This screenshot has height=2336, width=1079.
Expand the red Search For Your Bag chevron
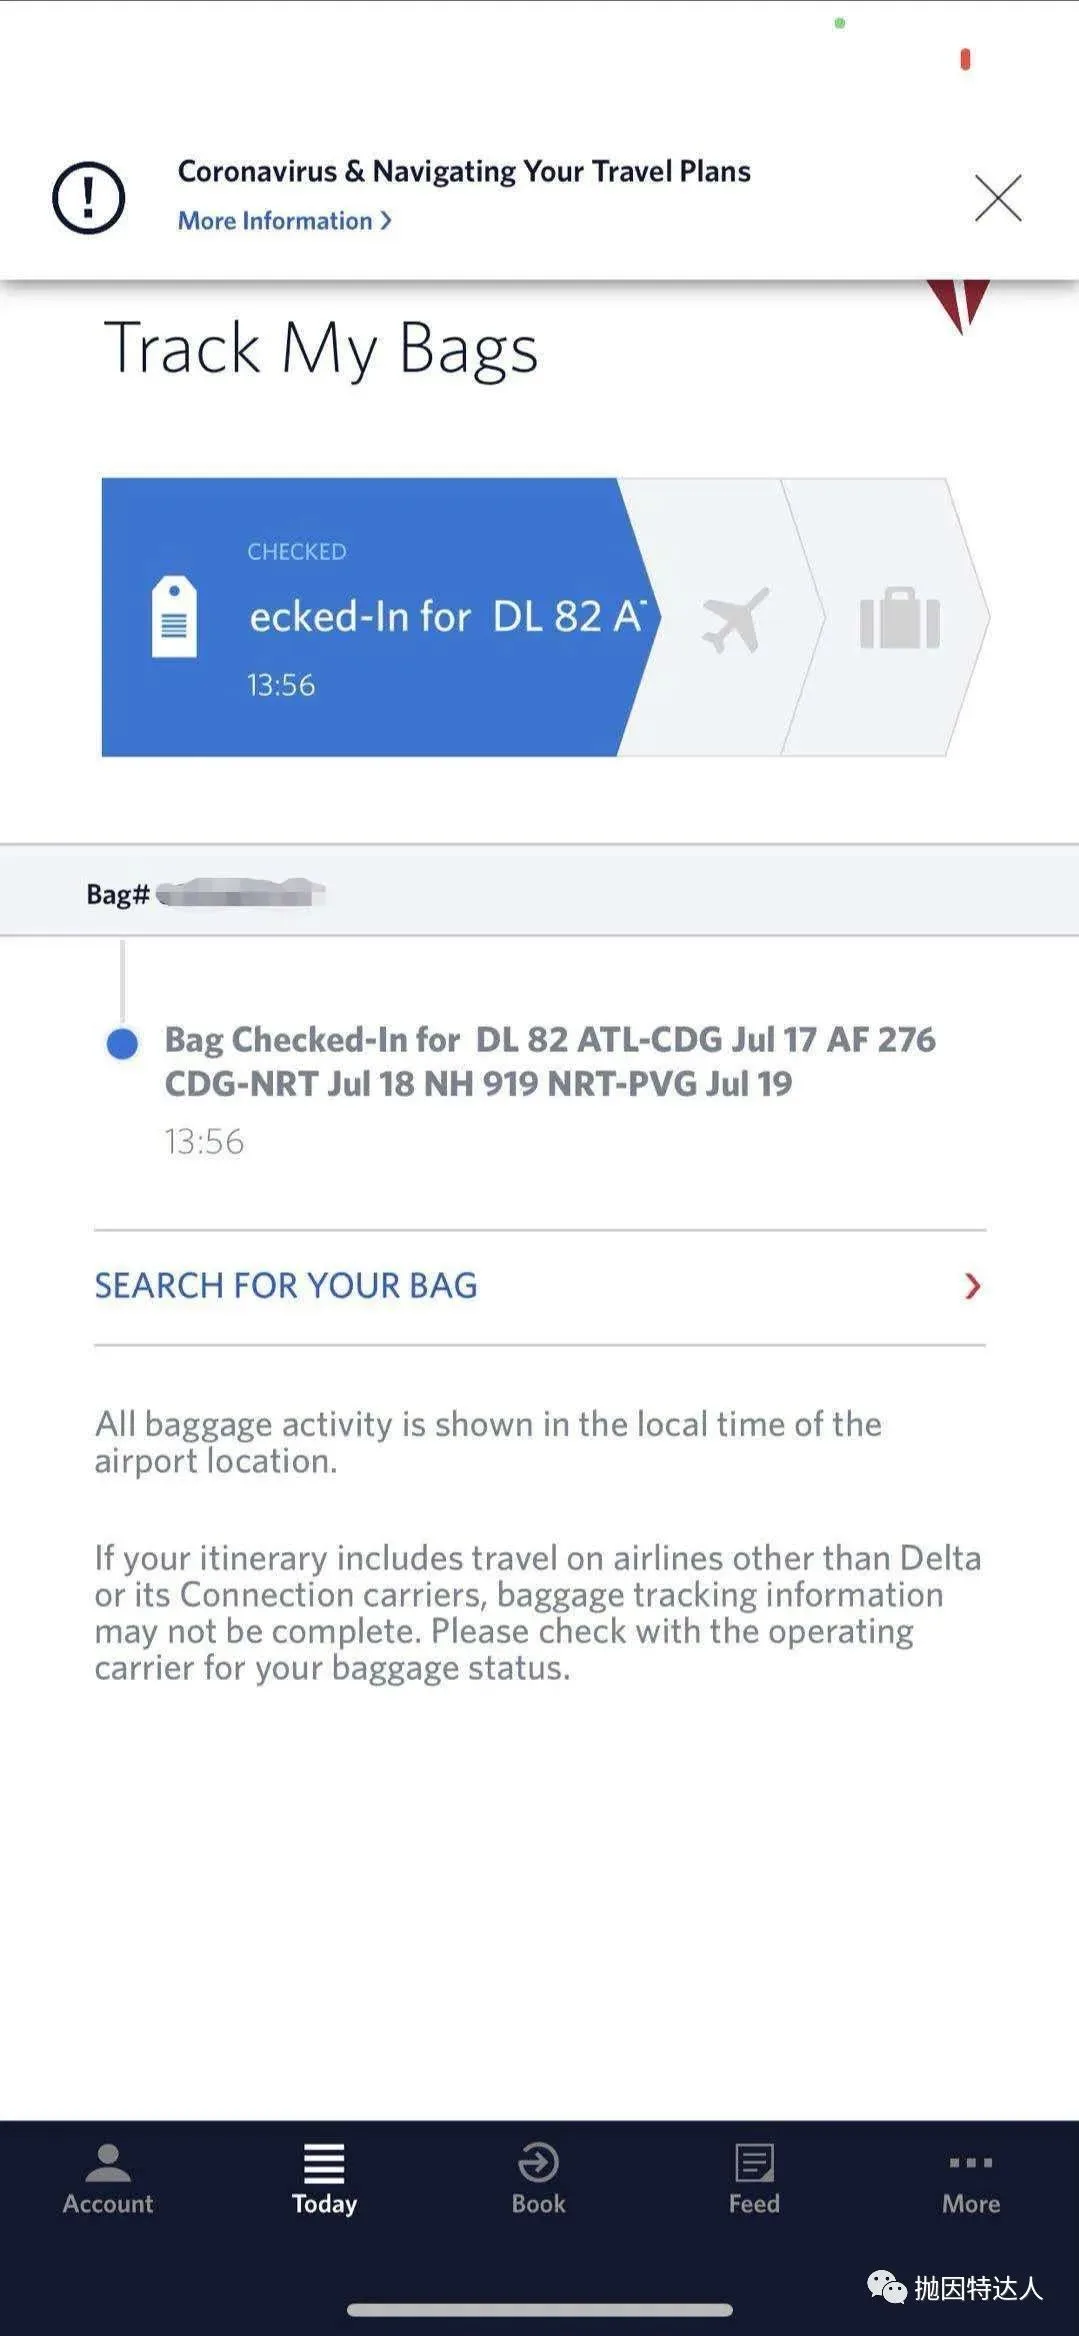coord(972,1286)
